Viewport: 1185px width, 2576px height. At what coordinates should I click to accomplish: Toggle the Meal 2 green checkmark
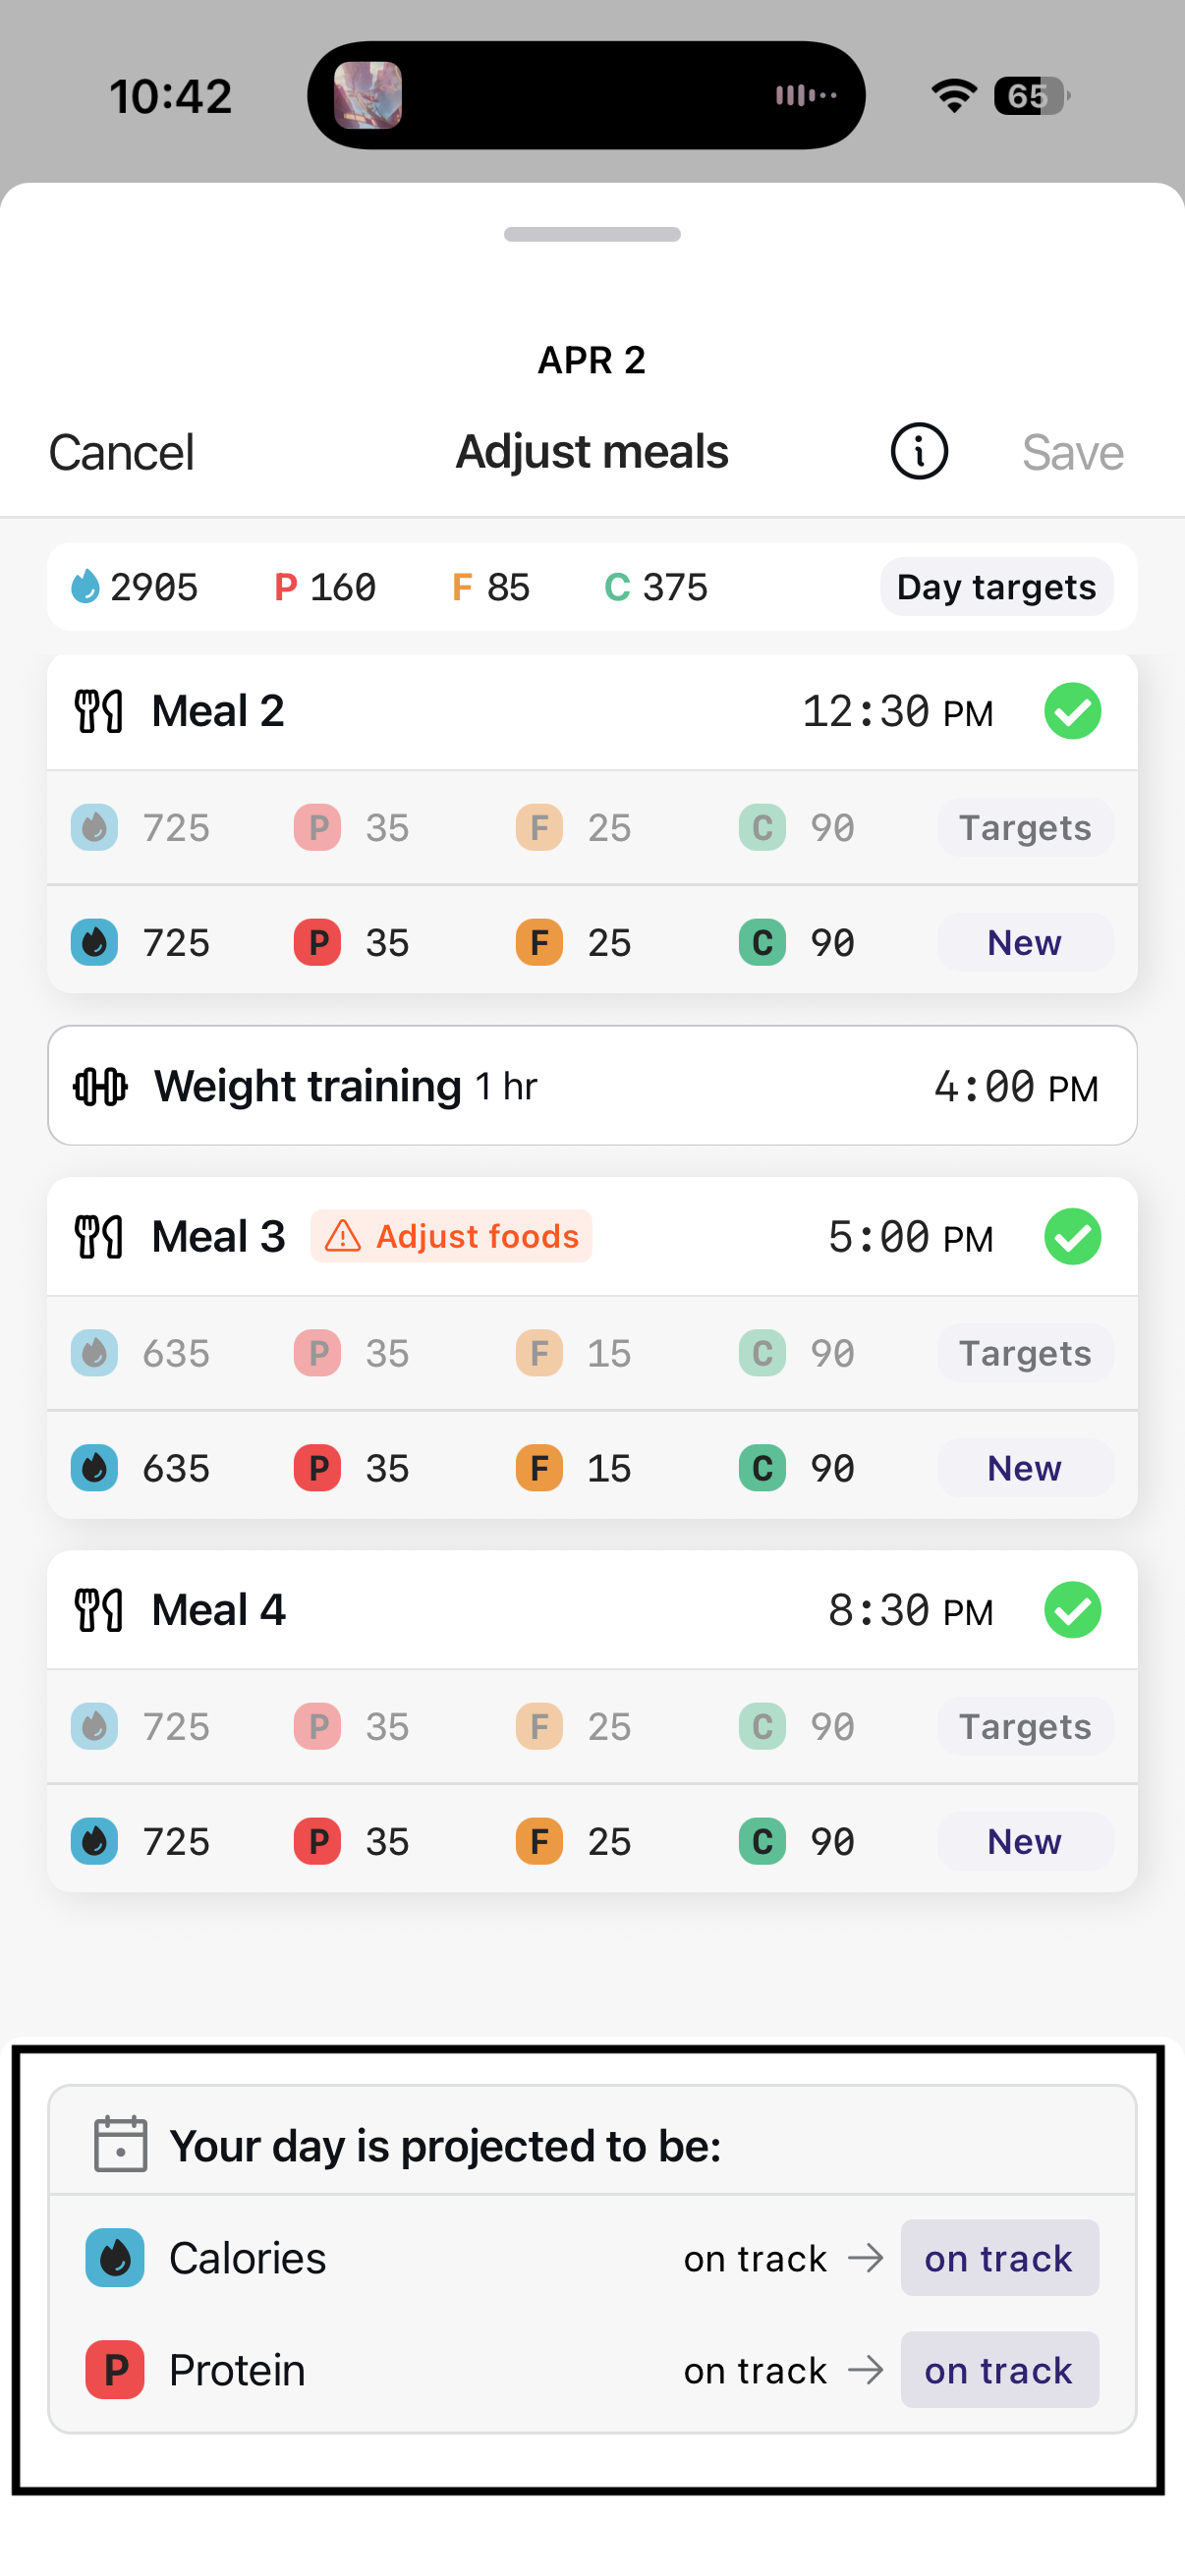pos(1072,712)
